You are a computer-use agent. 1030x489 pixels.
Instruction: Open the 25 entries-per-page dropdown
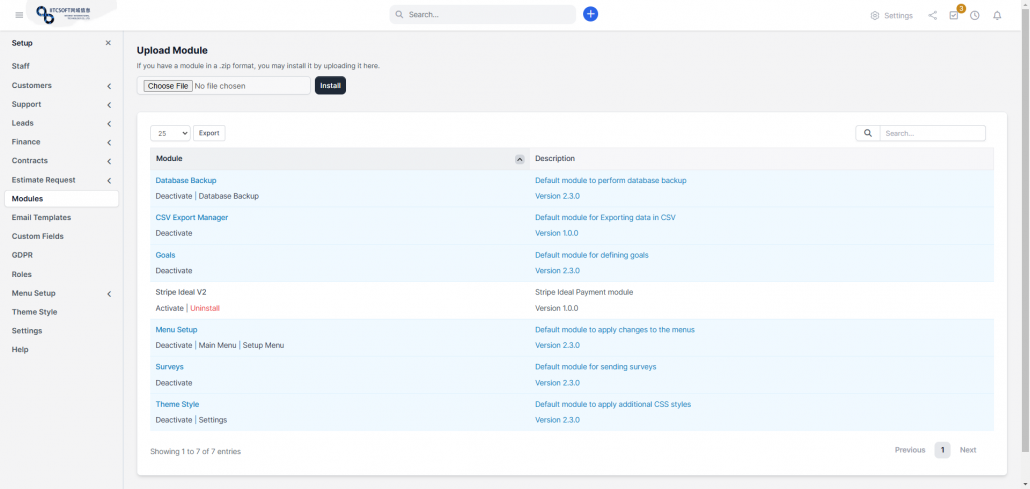[x=170, y=133]
